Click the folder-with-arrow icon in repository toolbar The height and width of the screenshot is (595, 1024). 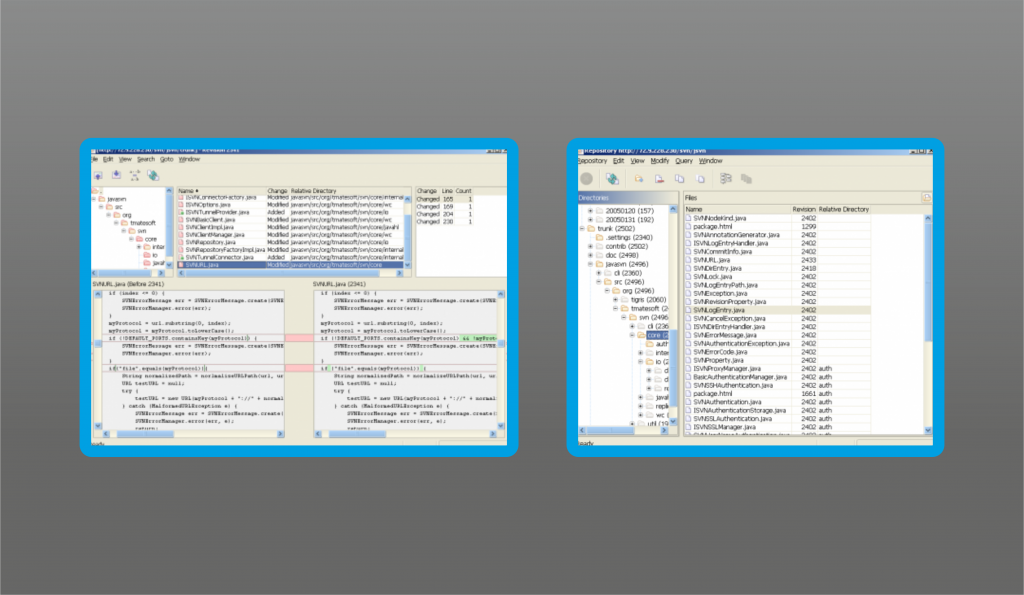[639, 178]
